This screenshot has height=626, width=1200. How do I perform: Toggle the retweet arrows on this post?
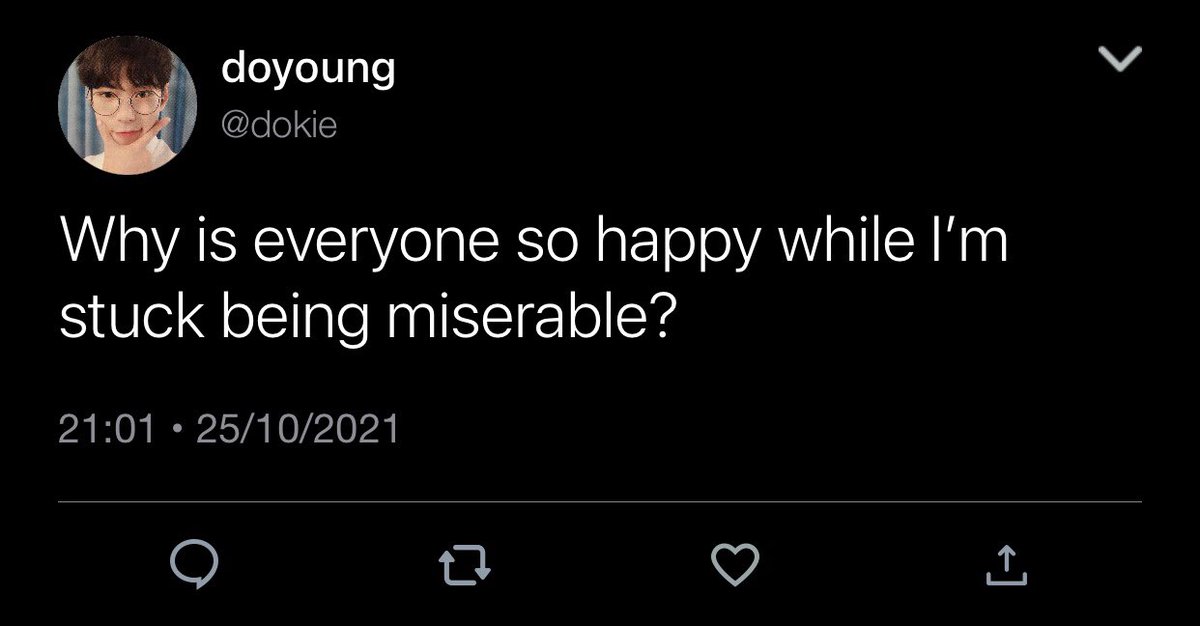(468, 567)
